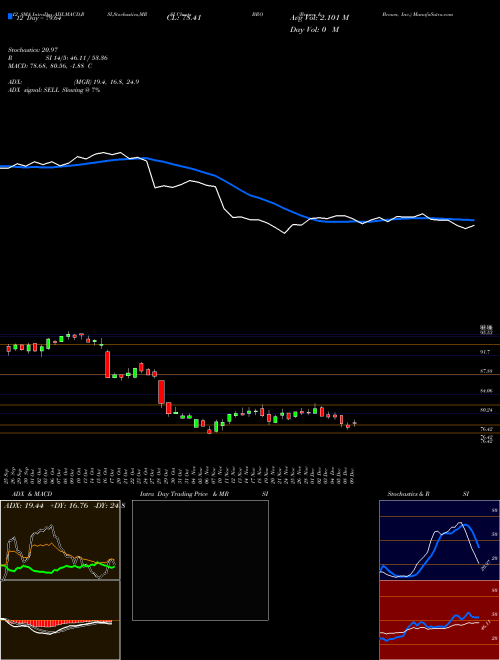Click the '(MGR) 19.4, 16.8, 24.9' ADX values
500x660 pixels.
(x=106, y=82)
